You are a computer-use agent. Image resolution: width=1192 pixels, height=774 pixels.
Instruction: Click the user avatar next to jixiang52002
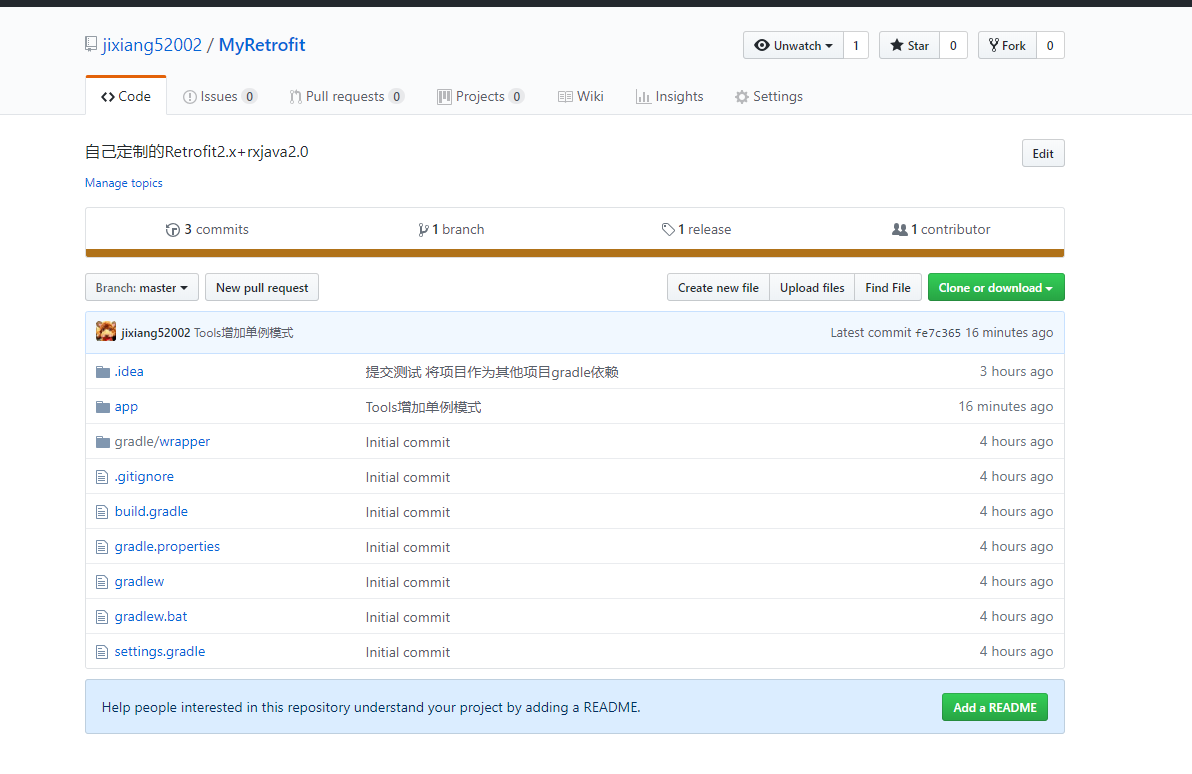pyautogui.click(x=106, y=331)
